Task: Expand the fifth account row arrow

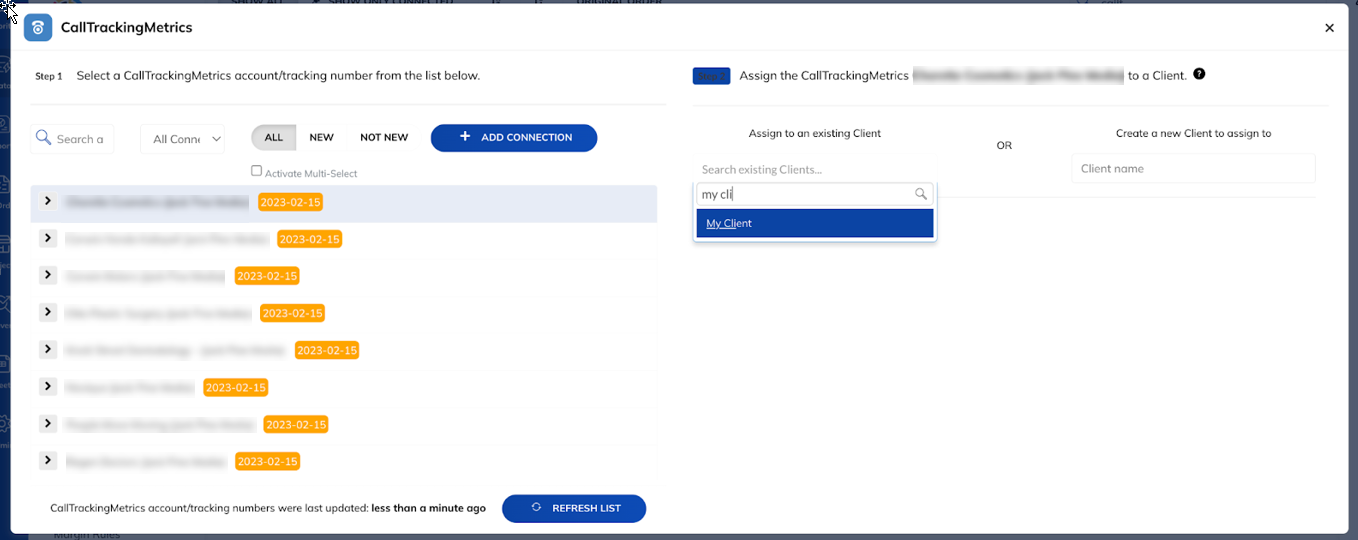Action: 47,349
